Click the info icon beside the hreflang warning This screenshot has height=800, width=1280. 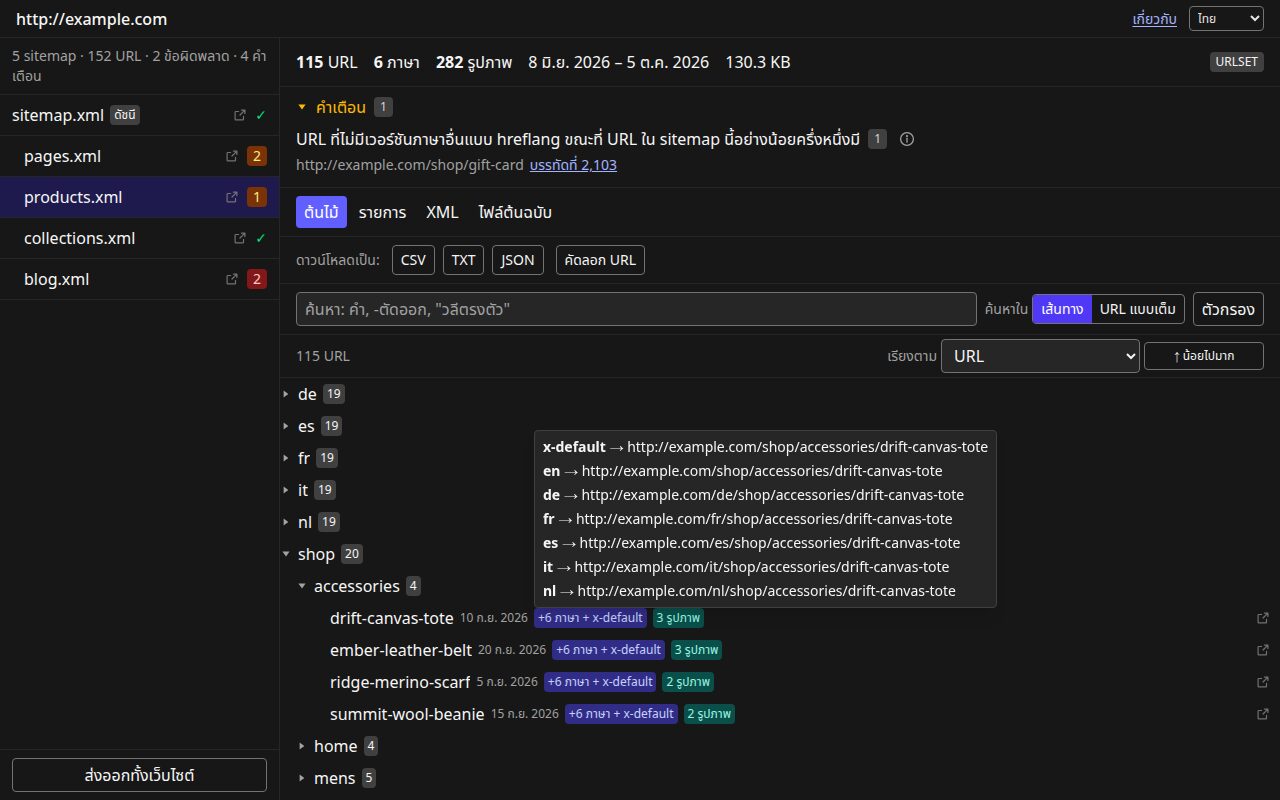(x=907, y=139)
